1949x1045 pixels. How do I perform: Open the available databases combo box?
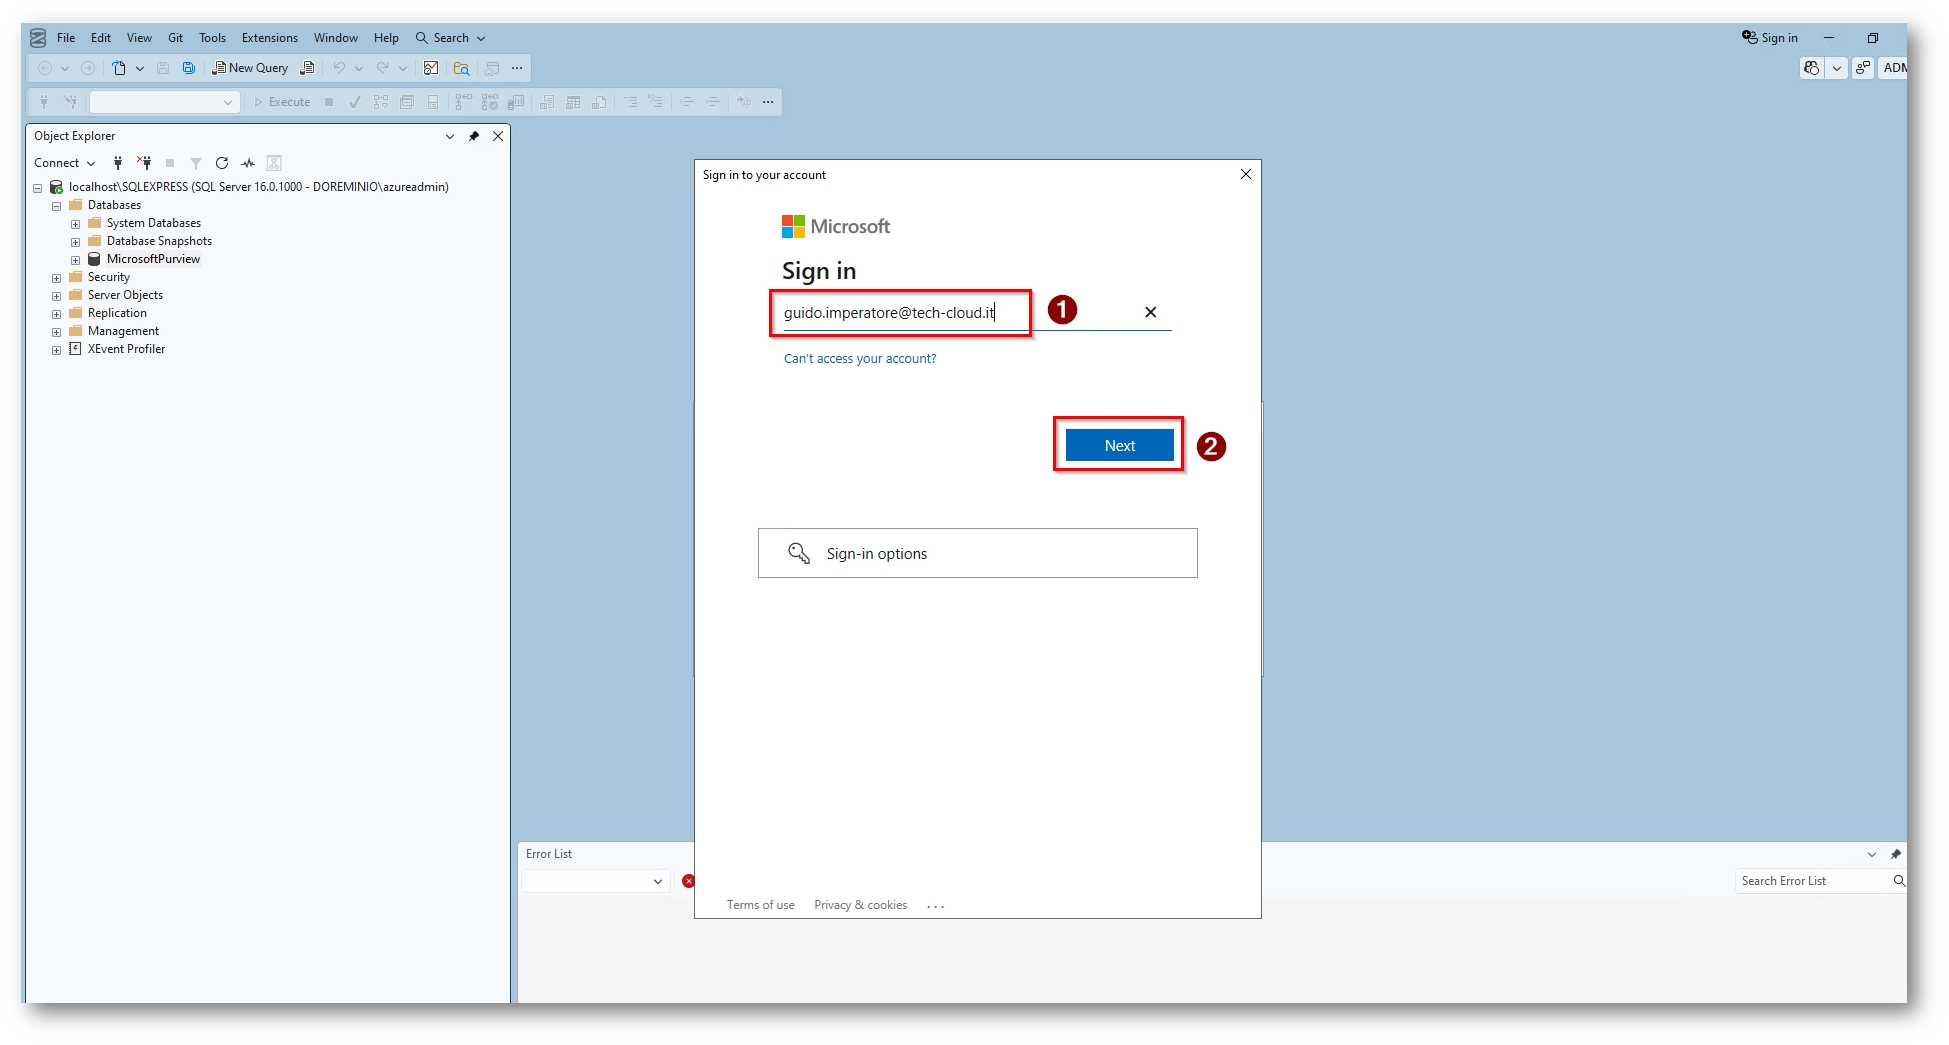pos(165,102)
